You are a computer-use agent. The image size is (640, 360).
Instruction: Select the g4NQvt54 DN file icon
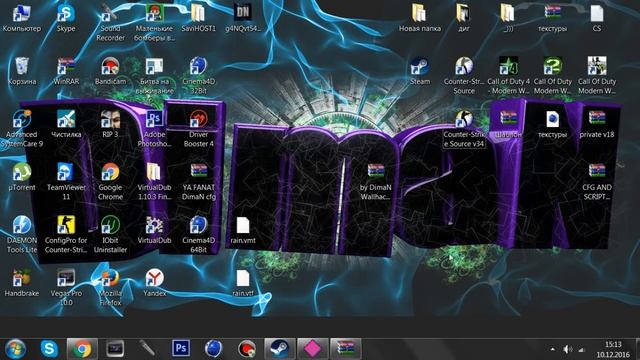243,18
